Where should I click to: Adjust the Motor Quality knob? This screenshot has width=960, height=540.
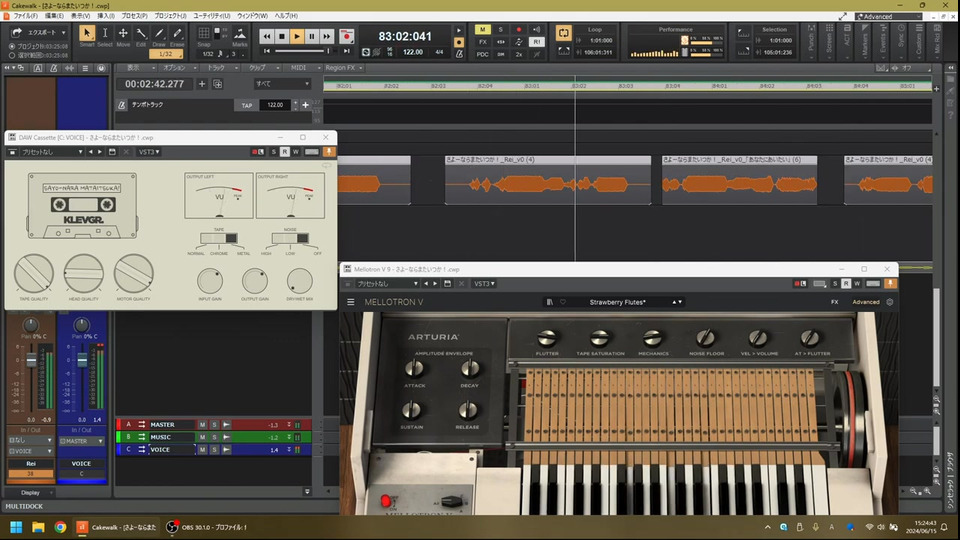[x=133, y=273]
